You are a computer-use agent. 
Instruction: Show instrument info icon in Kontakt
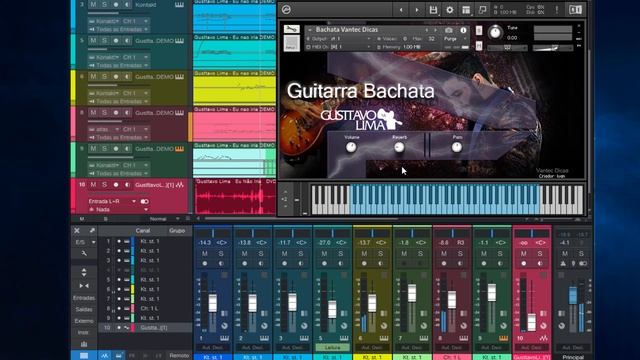coord(463,30)
